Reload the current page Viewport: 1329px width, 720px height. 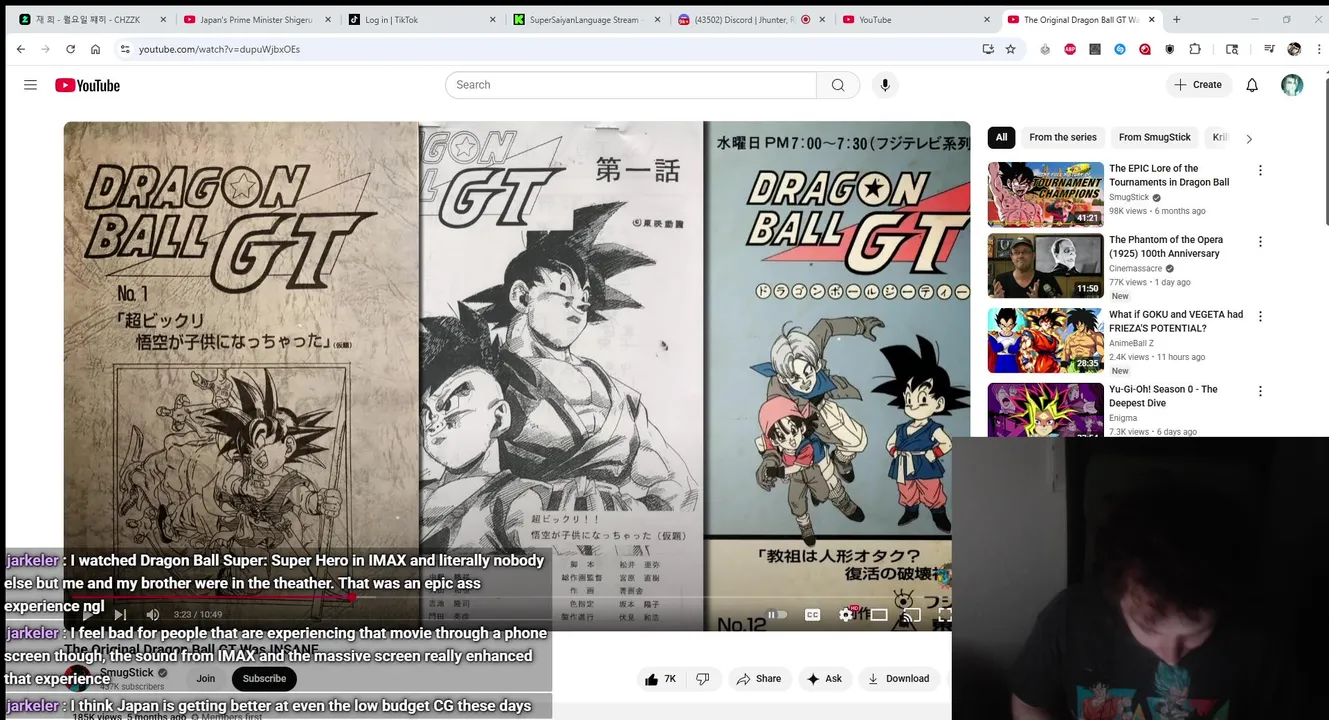(70, 49)
